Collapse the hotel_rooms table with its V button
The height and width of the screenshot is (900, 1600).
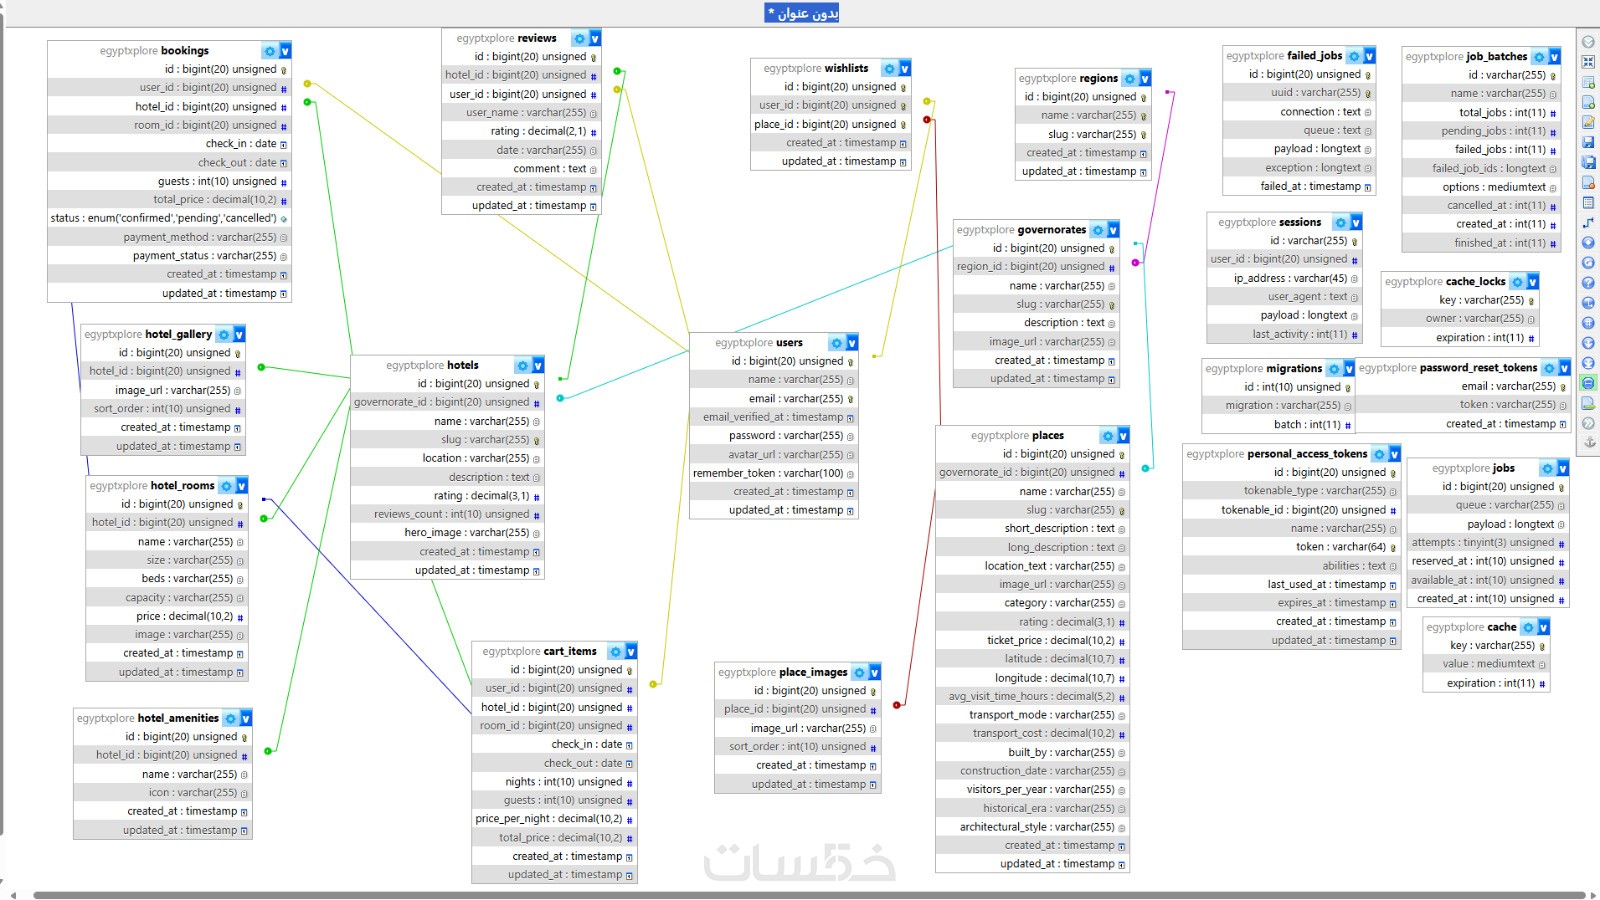pyautogui.click(x=242, y=486)
